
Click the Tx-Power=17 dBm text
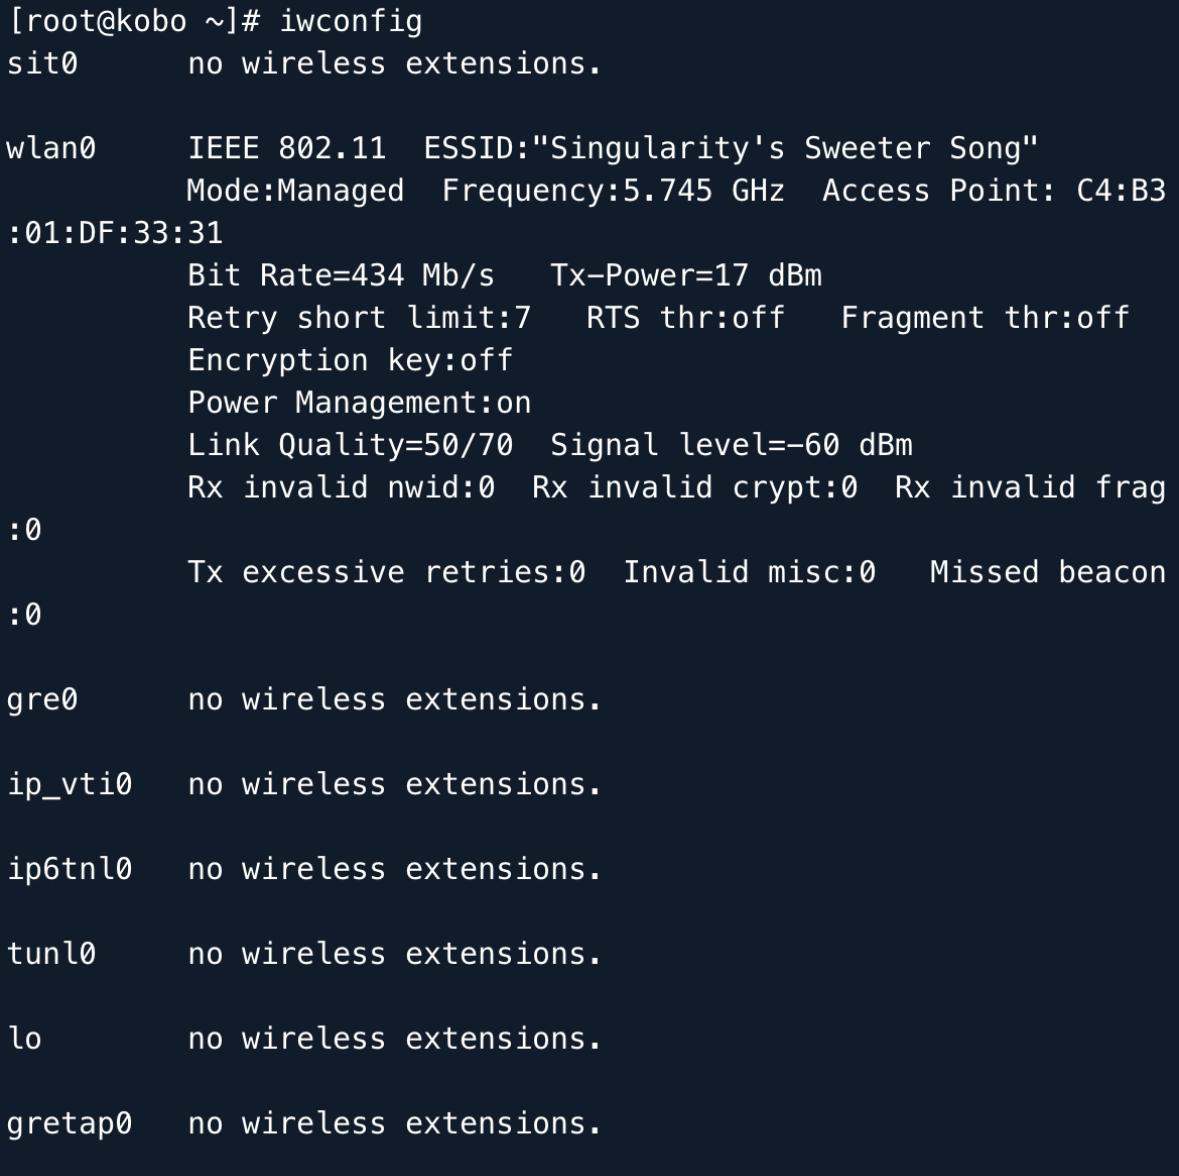pos(686,276)
